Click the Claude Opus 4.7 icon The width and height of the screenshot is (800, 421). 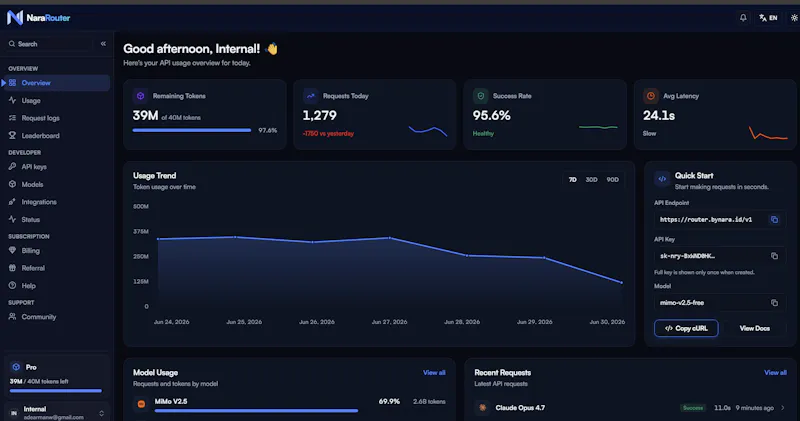[x=482, y=408]
